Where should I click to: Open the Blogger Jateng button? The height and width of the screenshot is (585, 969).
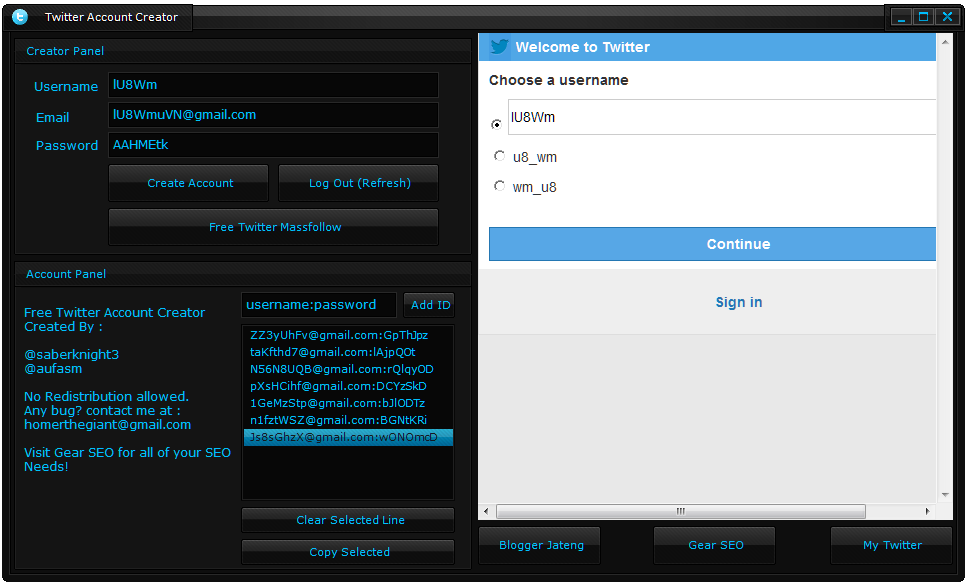[x=540, y=545]
